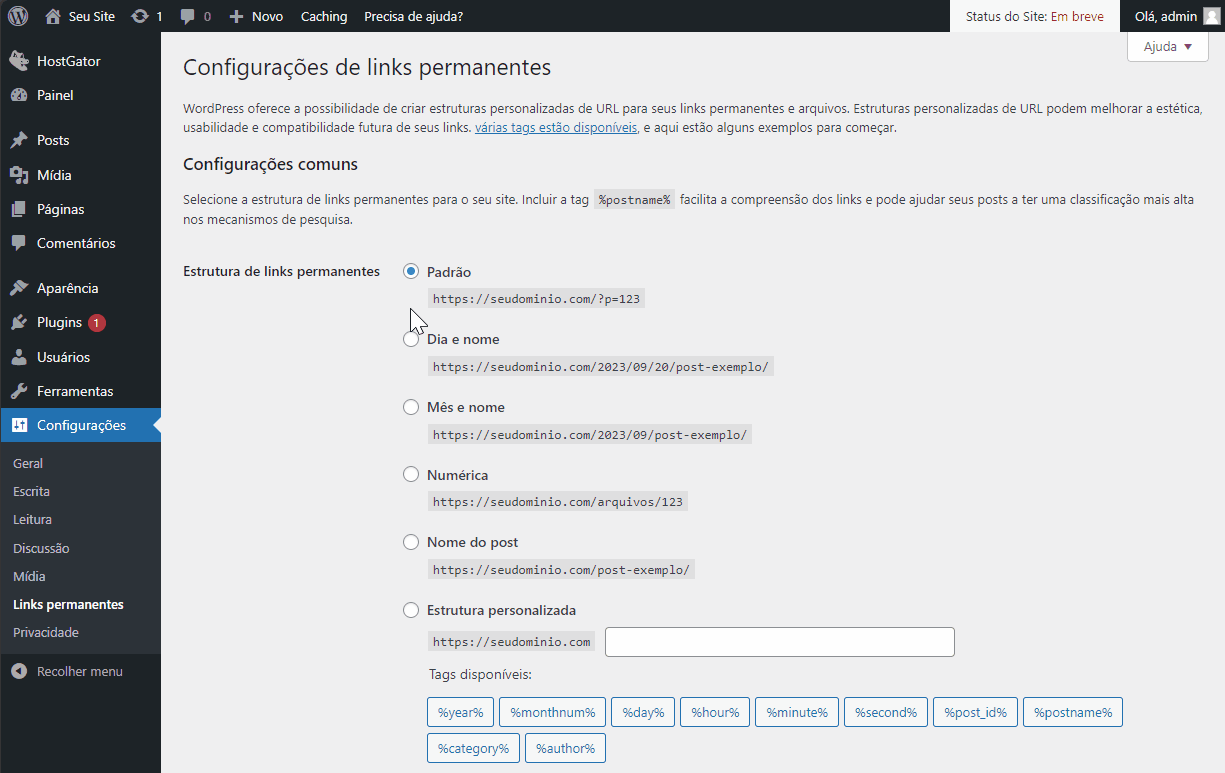Click the Páginas pages icon
This screenshot has height=773, width=1225.
pyautogui.click(x=19, y=209)
